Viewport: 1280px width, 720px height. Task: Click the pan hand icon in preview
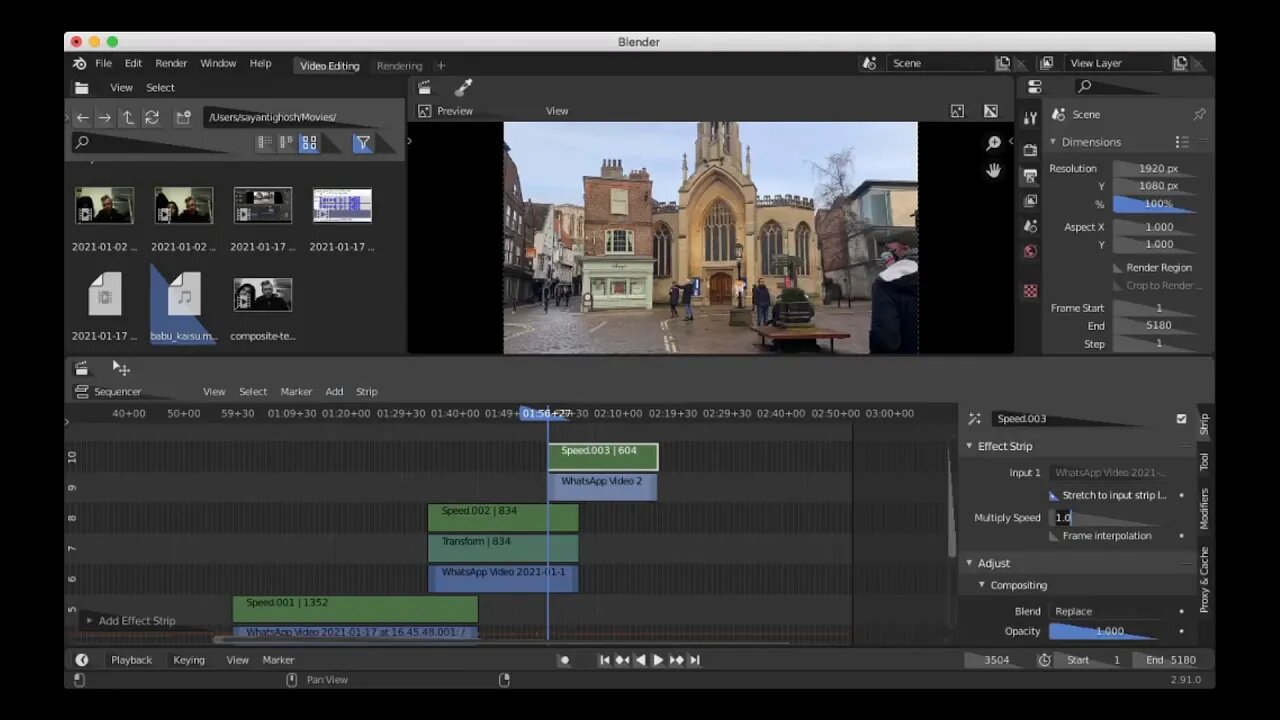tap(993, 170)
